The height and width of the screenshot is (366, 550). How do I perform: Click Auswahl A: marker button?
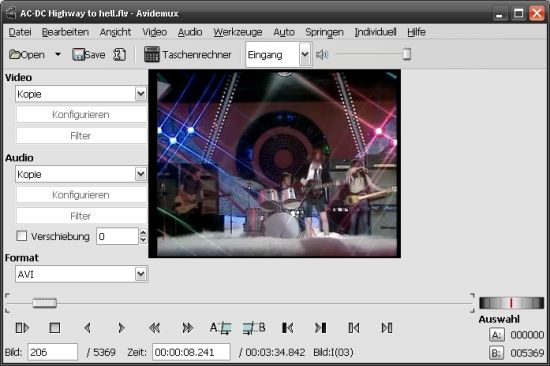[x=497, y=335]
